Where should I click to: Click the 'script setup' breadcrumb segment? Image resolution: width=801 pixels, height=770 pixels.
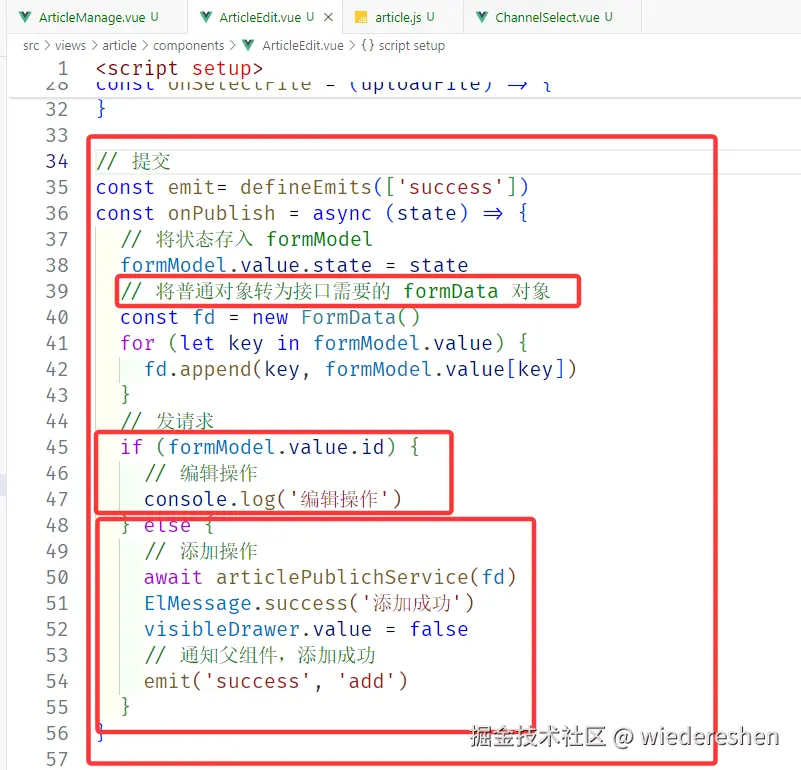pyautogui.click(x=412, y=45)
